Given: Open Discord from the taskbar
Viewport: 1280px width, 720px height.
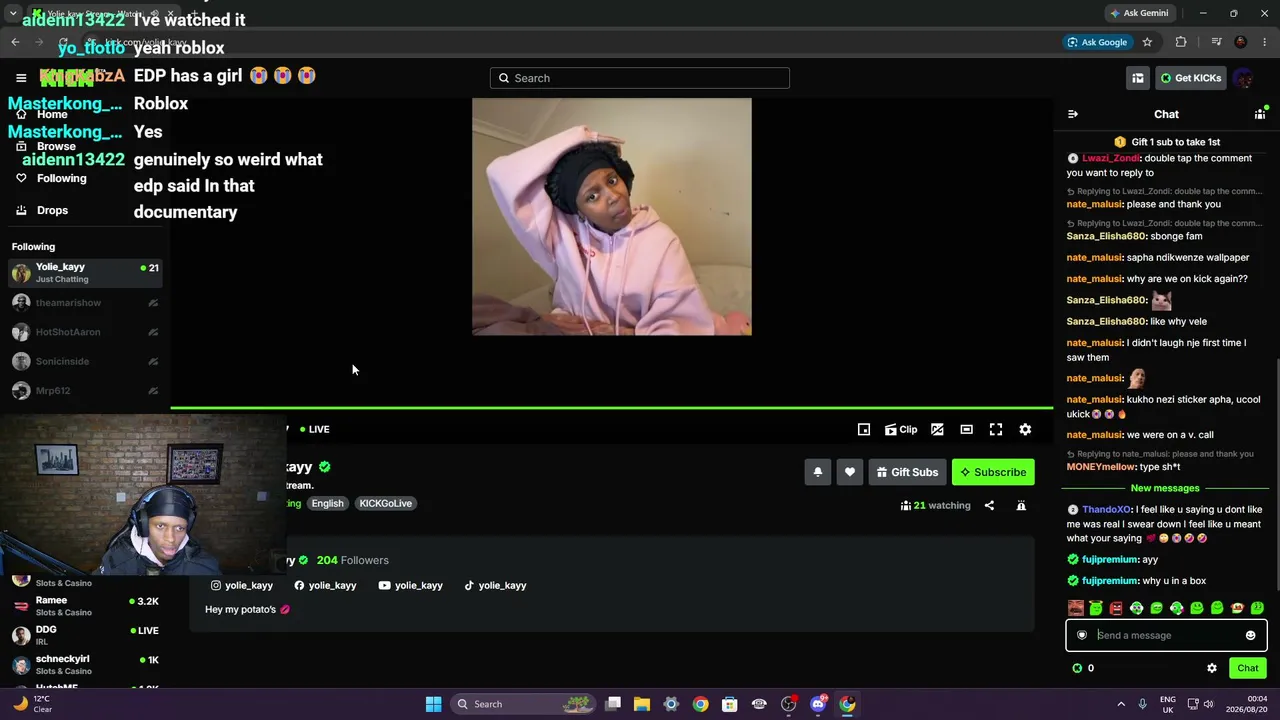Looking at the screenshot, I should click(x=818, y=704).
